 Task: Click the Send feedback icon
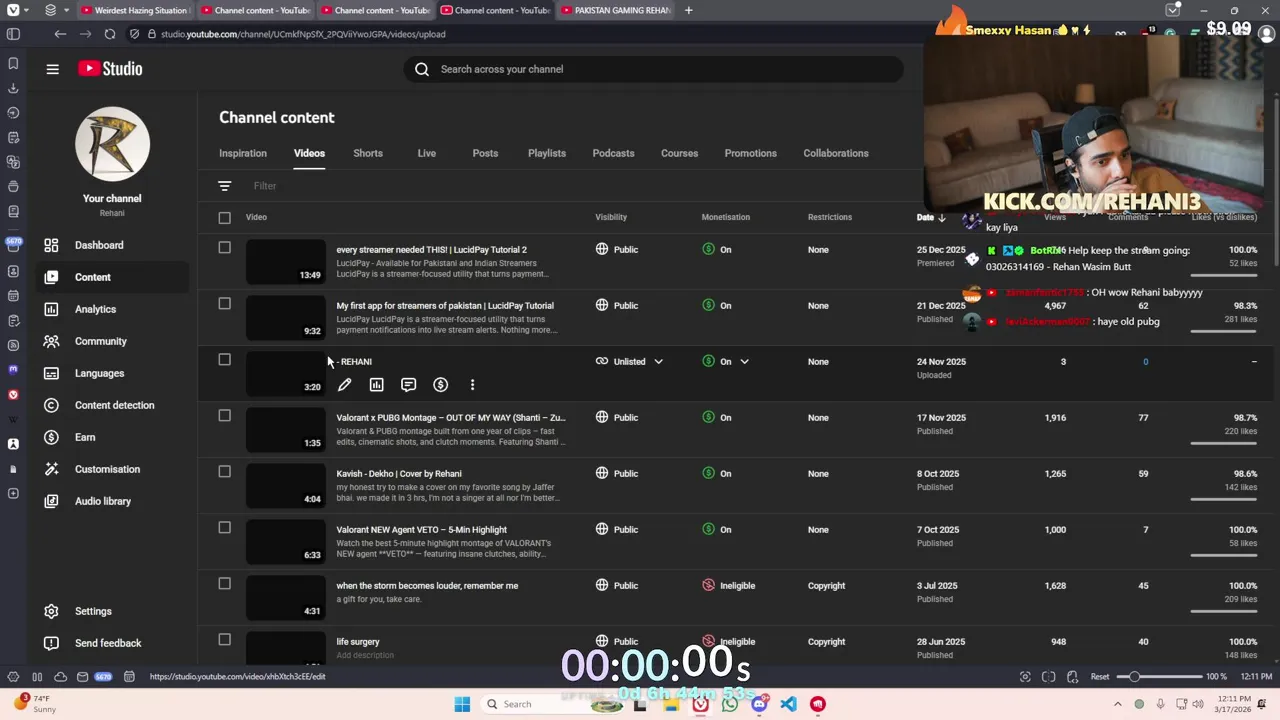(x=51, y=643)
